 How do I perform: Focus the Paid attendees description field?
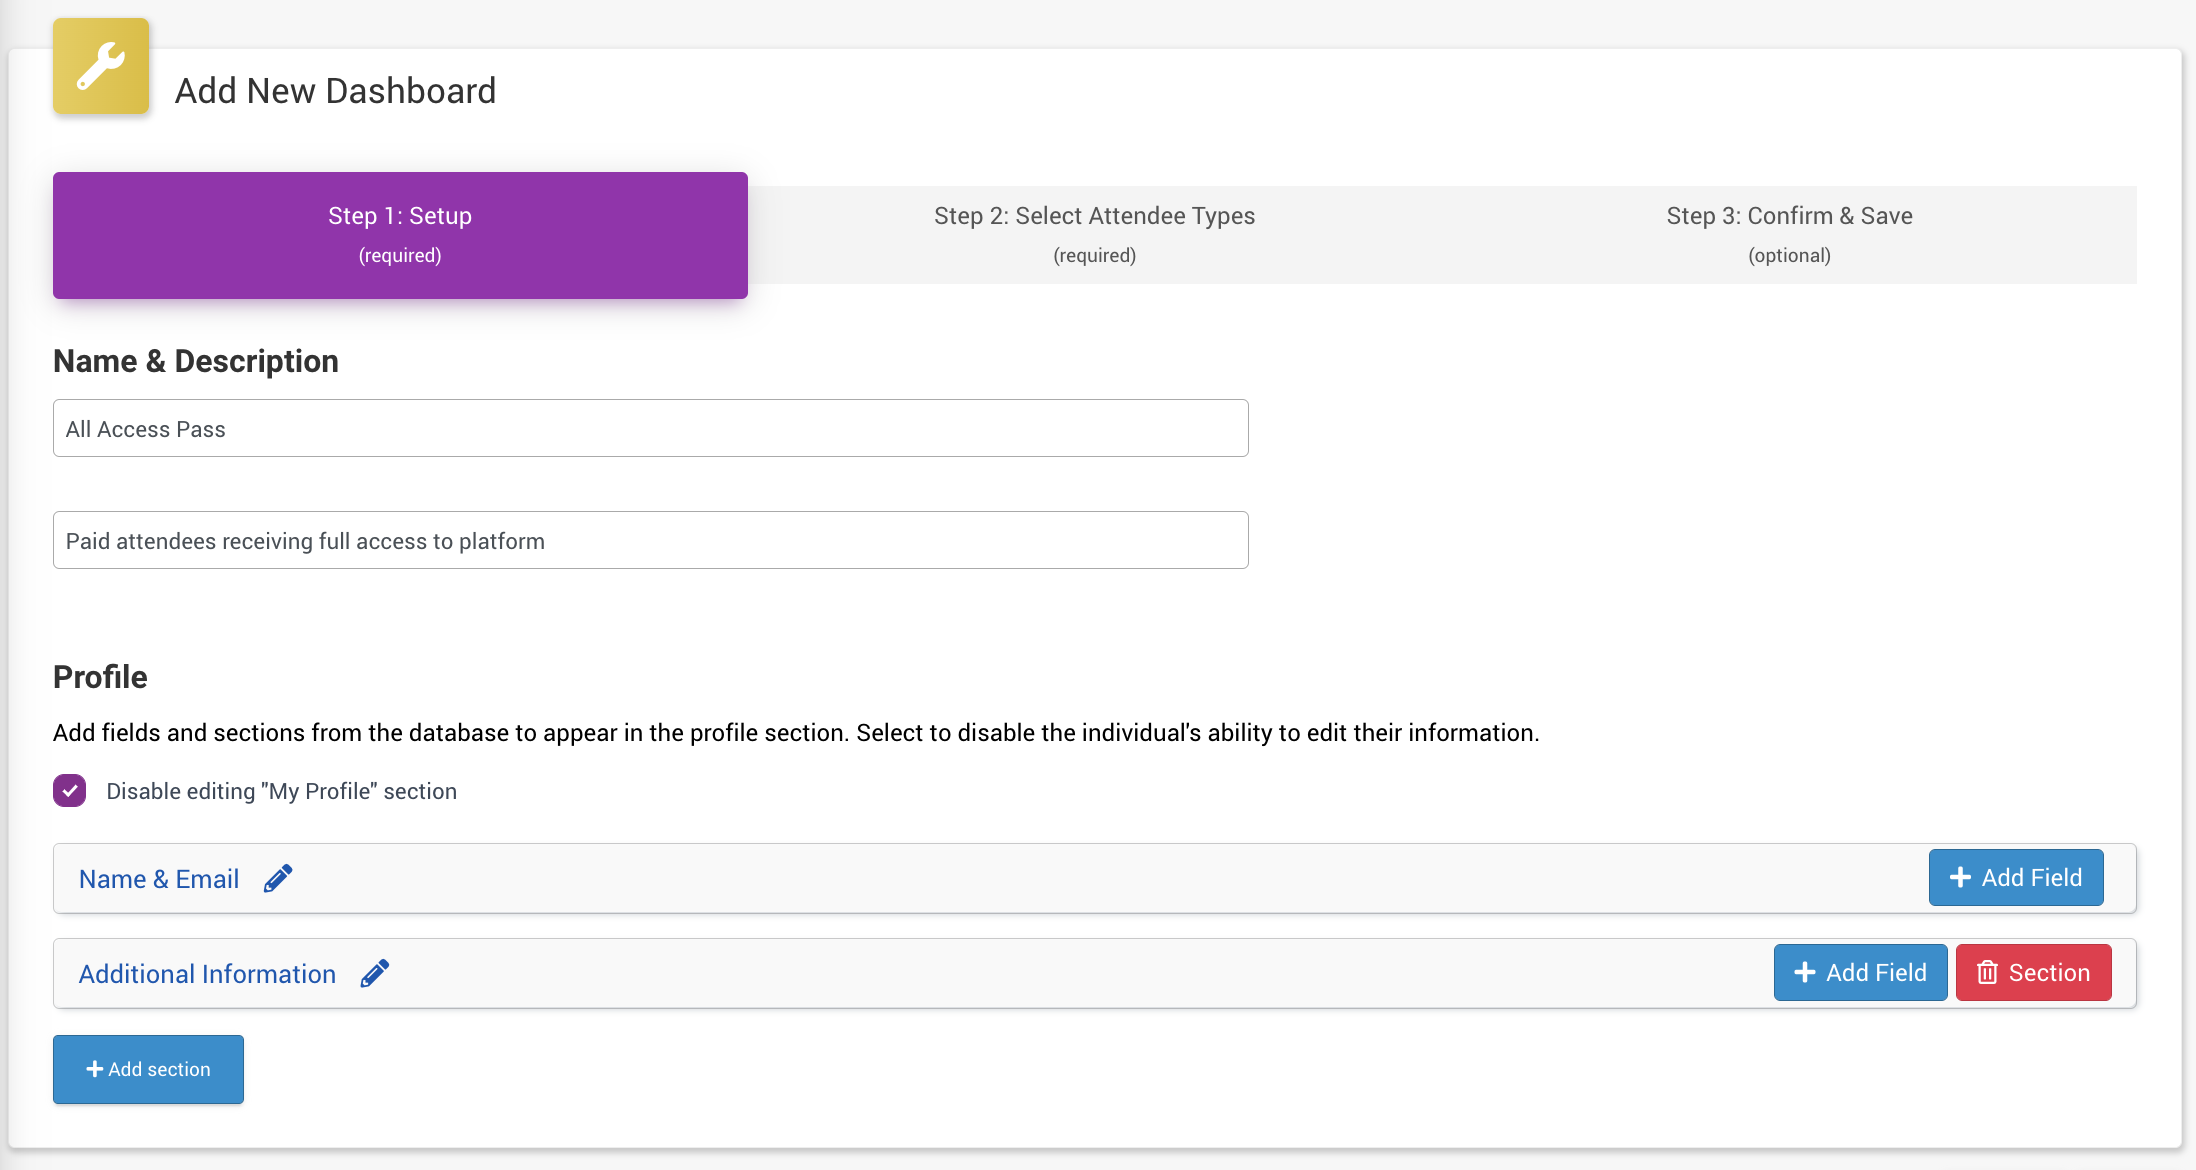coord(650,540)
